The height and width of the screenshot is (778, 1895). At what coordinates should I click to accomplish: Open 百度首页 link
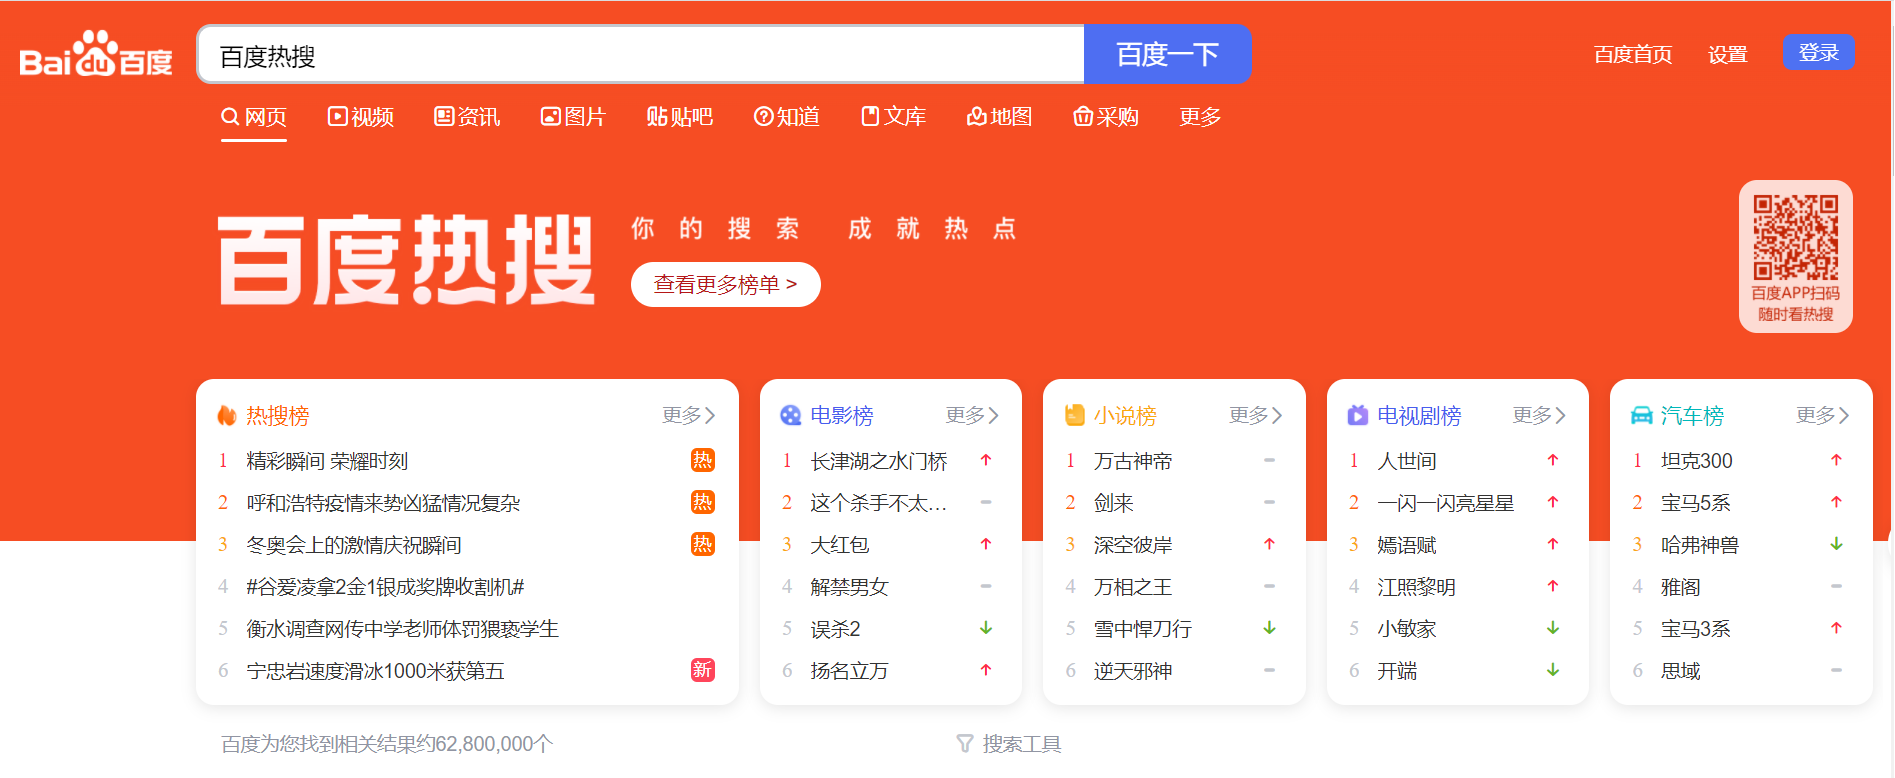click(1633, 54)
